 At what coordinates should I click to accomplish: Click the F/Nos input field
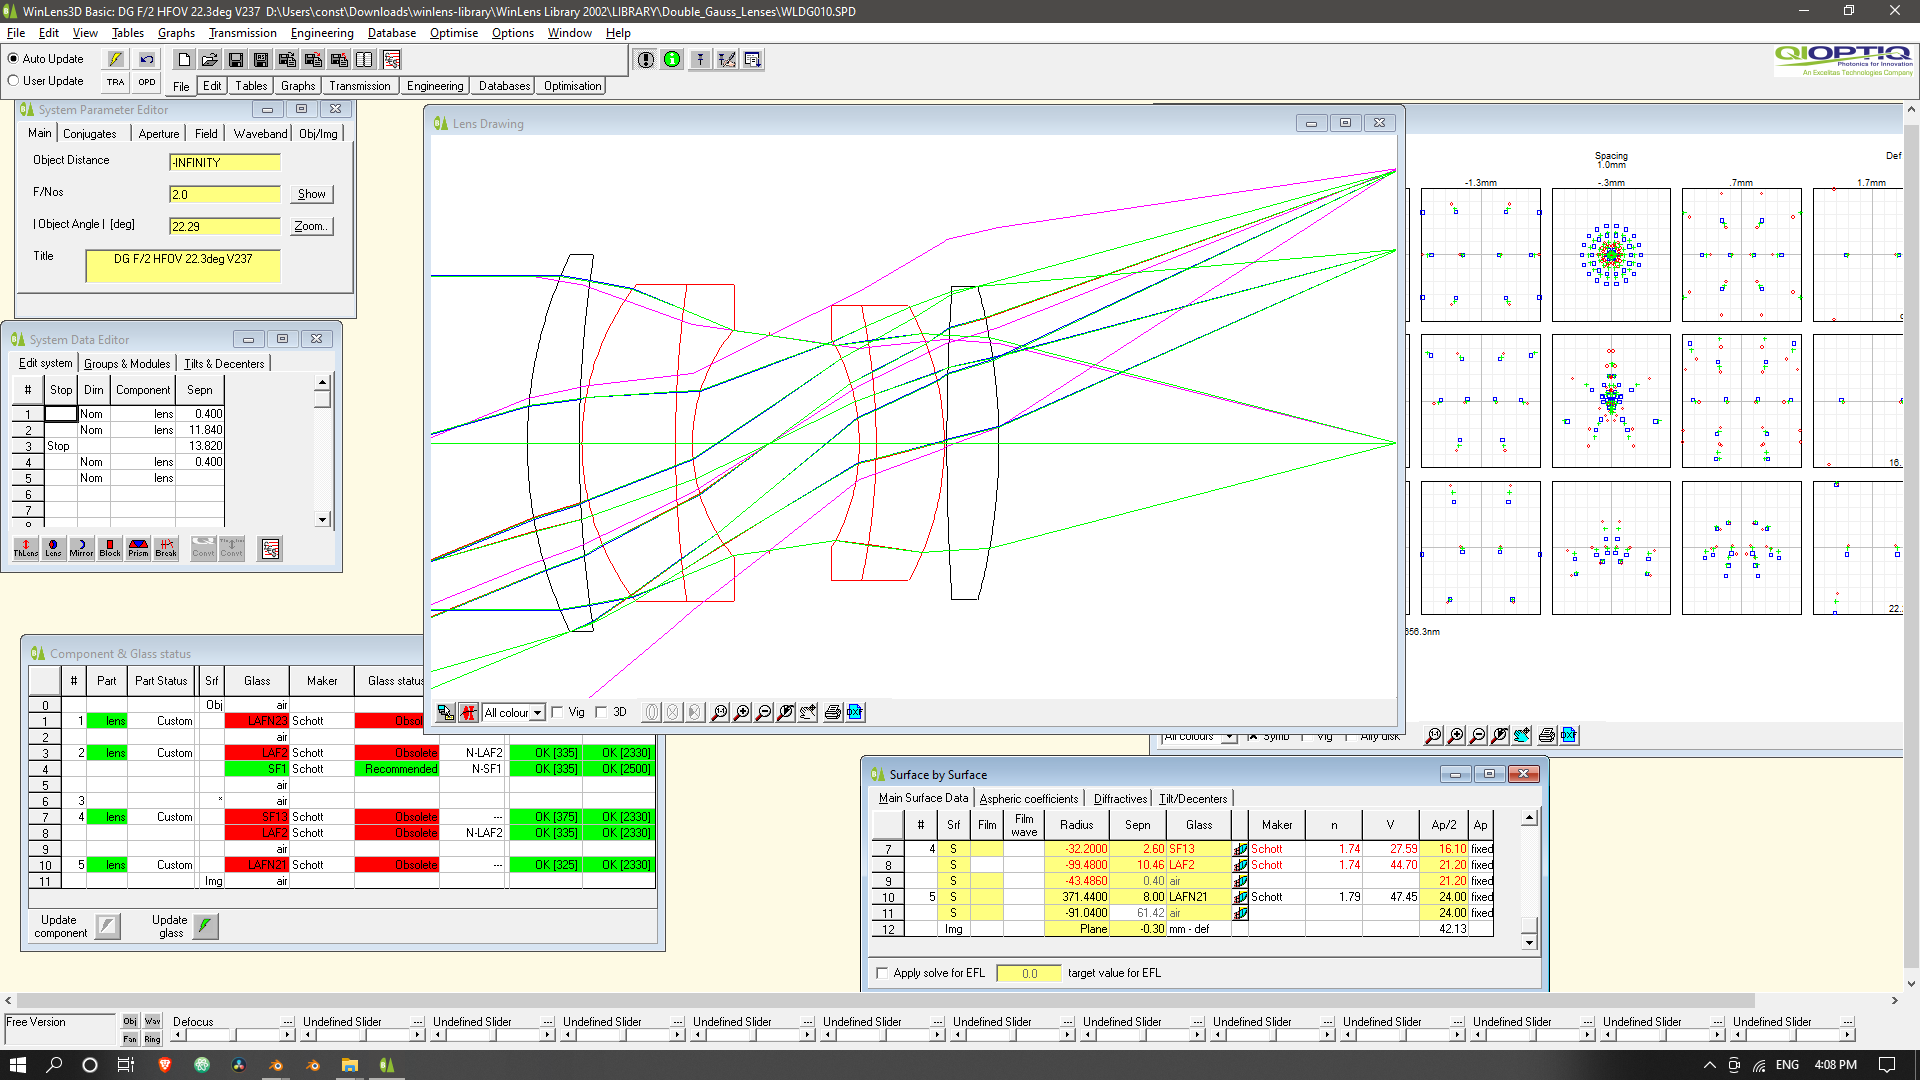tap(224, 194)
